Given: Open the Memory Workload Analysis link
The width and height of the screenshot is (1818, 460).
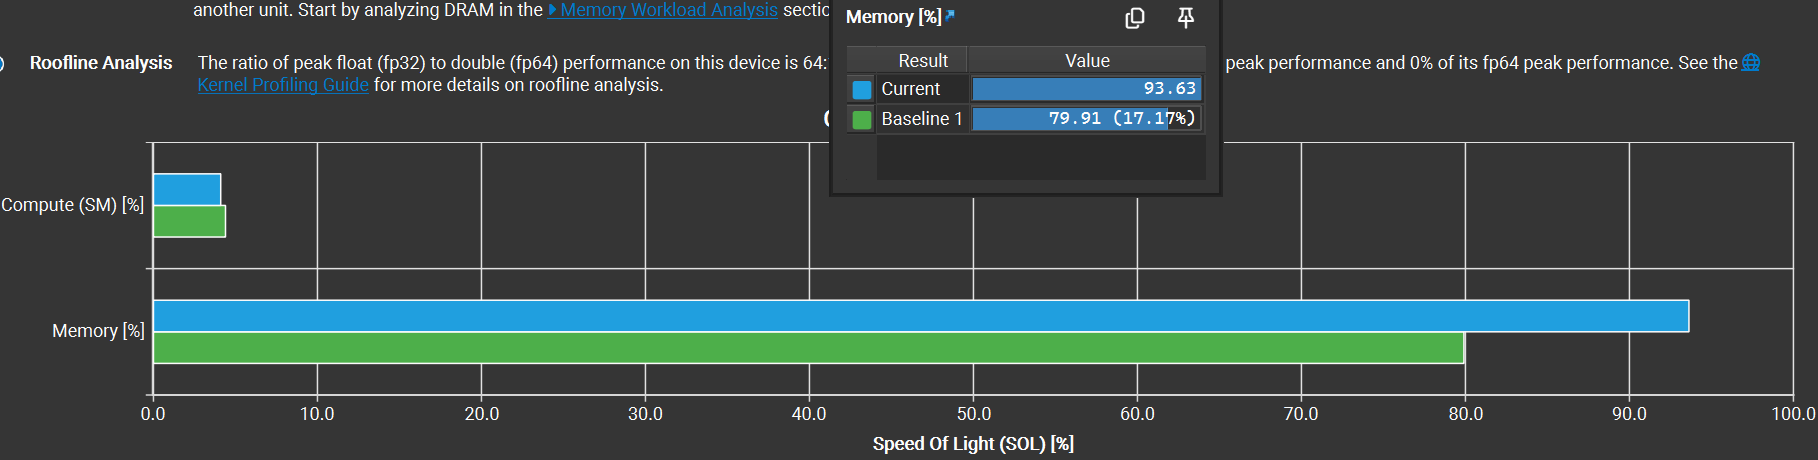Looking at the screenshot, I should pyautogui.click(x=668, y=10).
